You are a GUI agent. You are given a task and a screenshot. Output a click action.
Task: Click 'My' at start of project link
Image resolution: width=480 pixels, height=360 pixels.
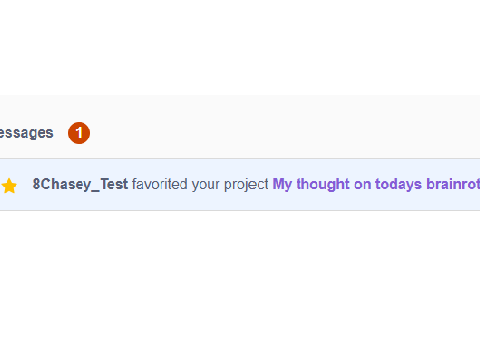point(282,184)
